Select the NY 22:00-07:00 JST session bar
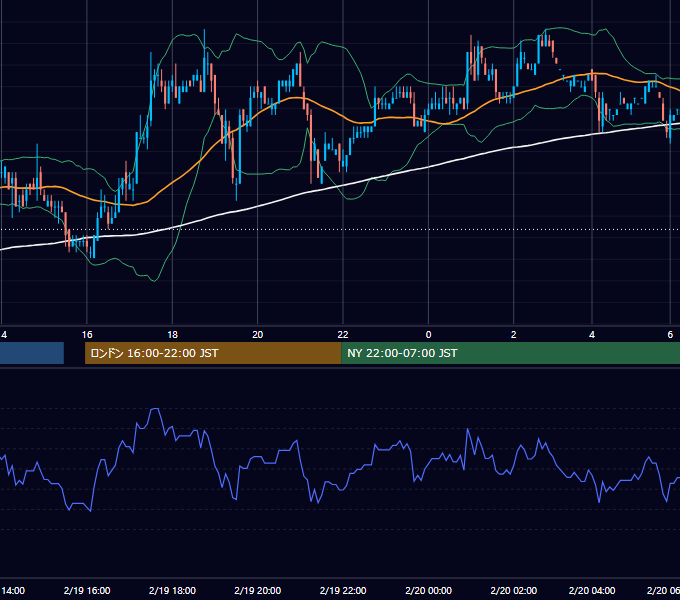 pyautogui.click(x=510, y=353)
